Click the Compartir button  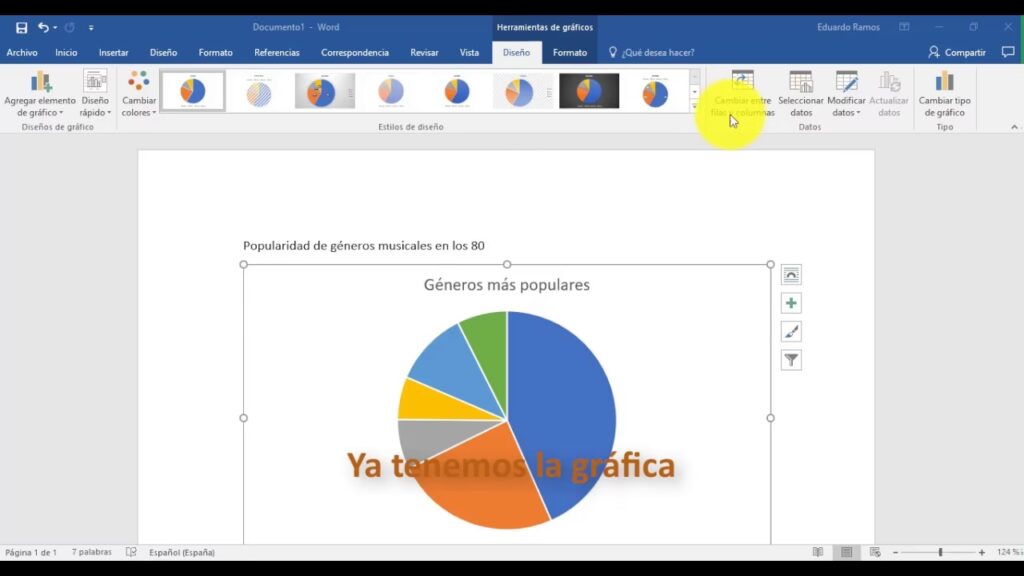point(957,52)
